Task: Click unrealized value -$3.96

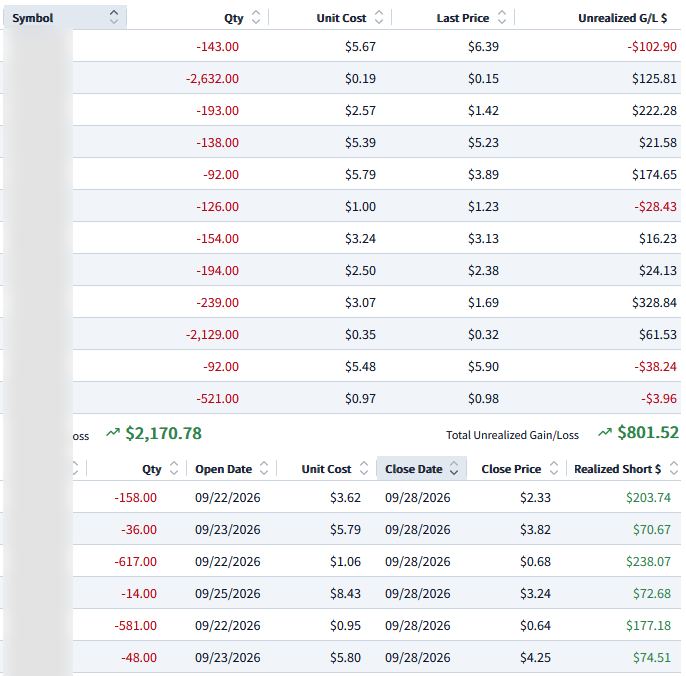Action: (658, 398)
